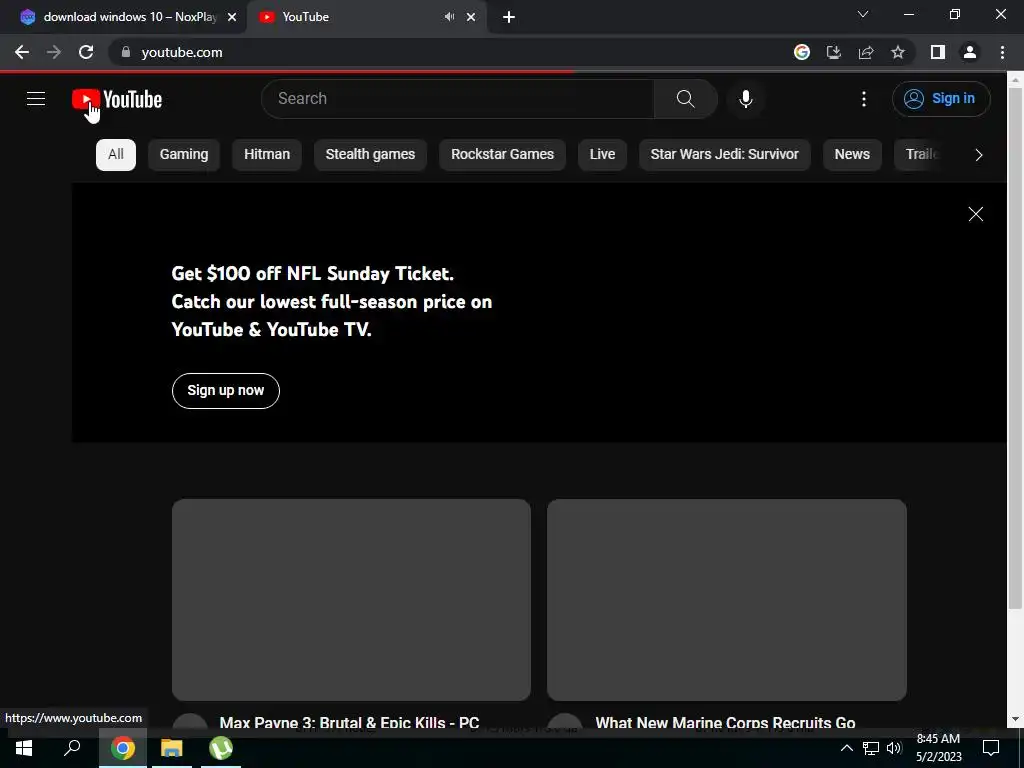Select the Live filter chip
This screenshot has width=1024, height=768.
tap(602, 155)
